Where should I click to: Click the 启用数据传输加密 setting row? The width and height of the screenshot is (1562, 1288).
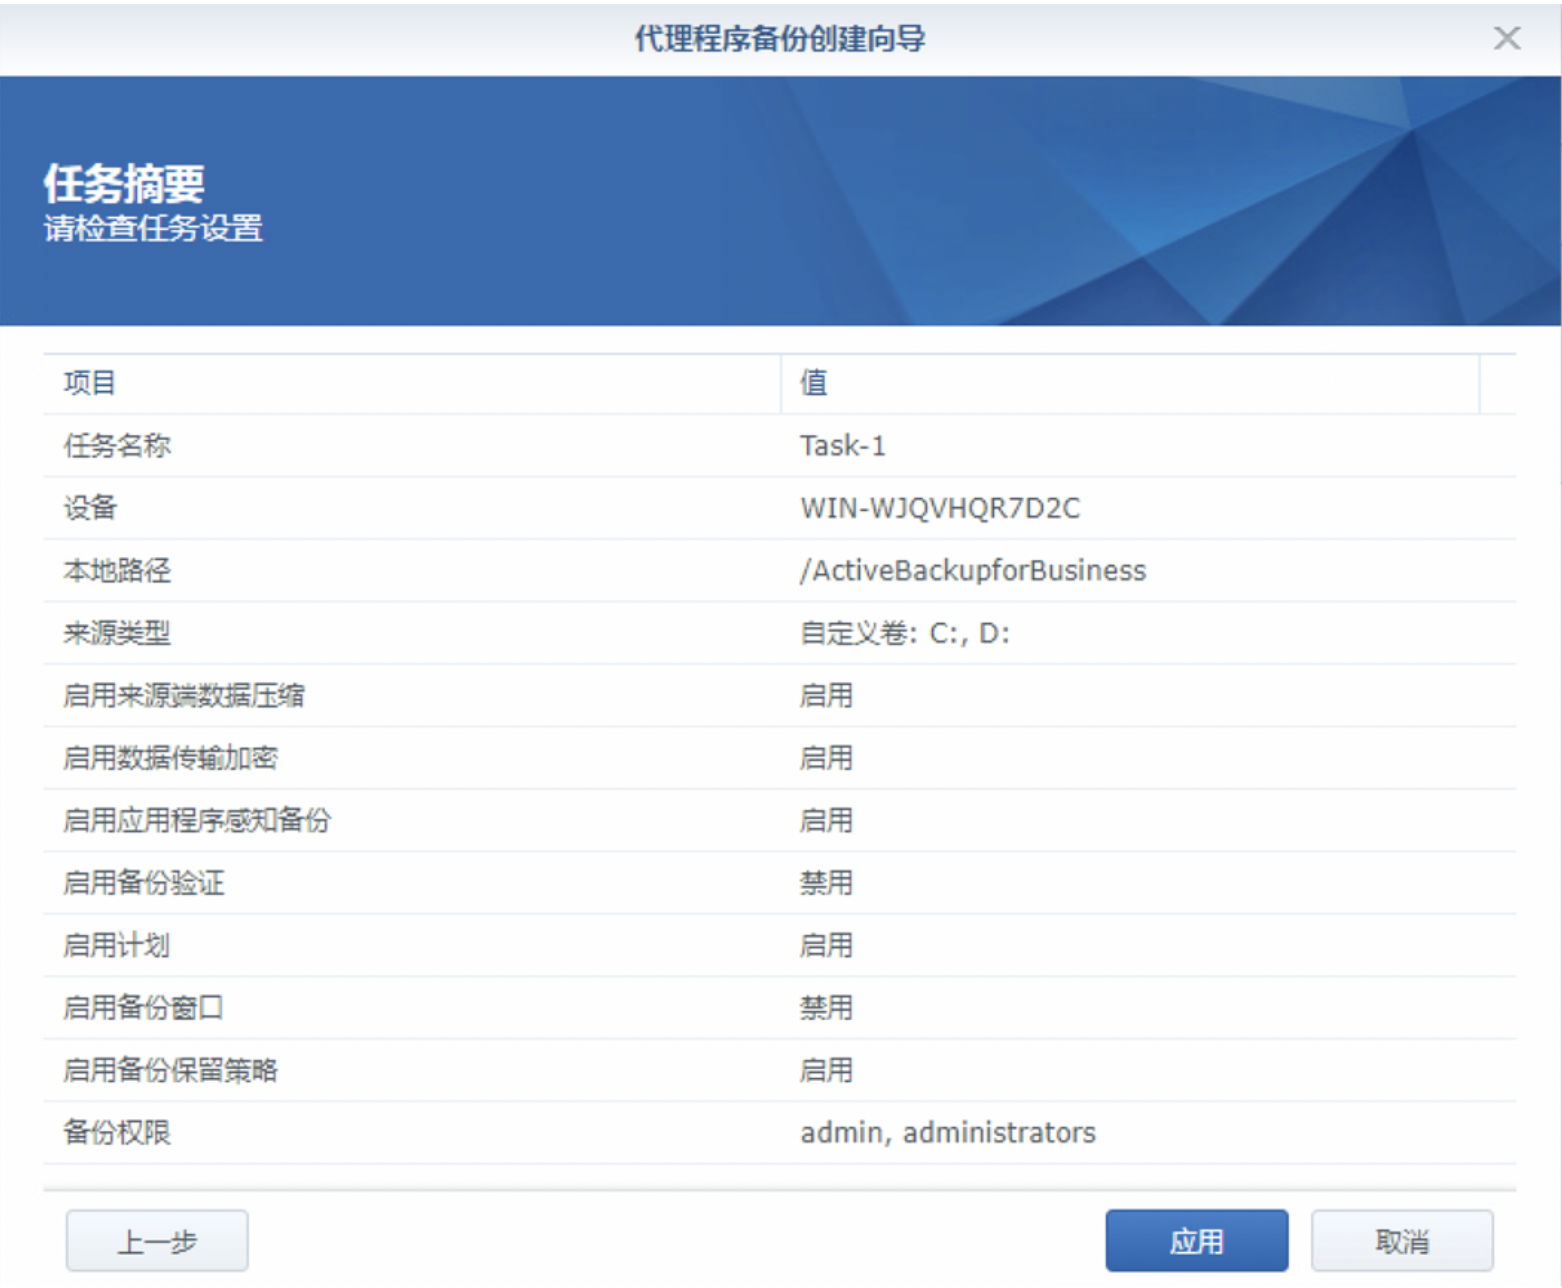(x=400, y=758)
